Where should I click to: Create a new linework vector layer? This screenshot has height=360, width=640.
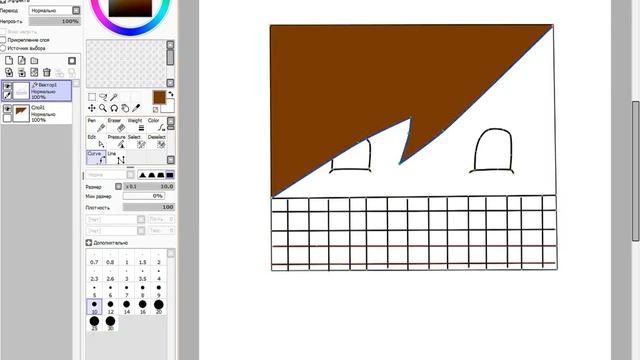[22, 61]
